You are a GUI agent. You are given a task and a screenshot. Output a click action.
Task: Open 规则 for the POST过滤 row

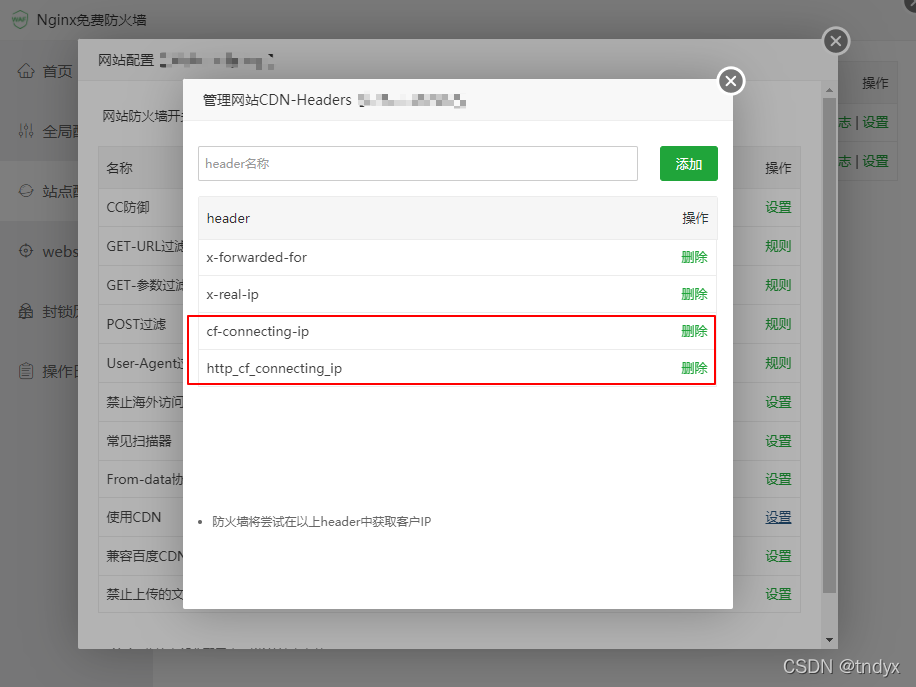(778, 324)
